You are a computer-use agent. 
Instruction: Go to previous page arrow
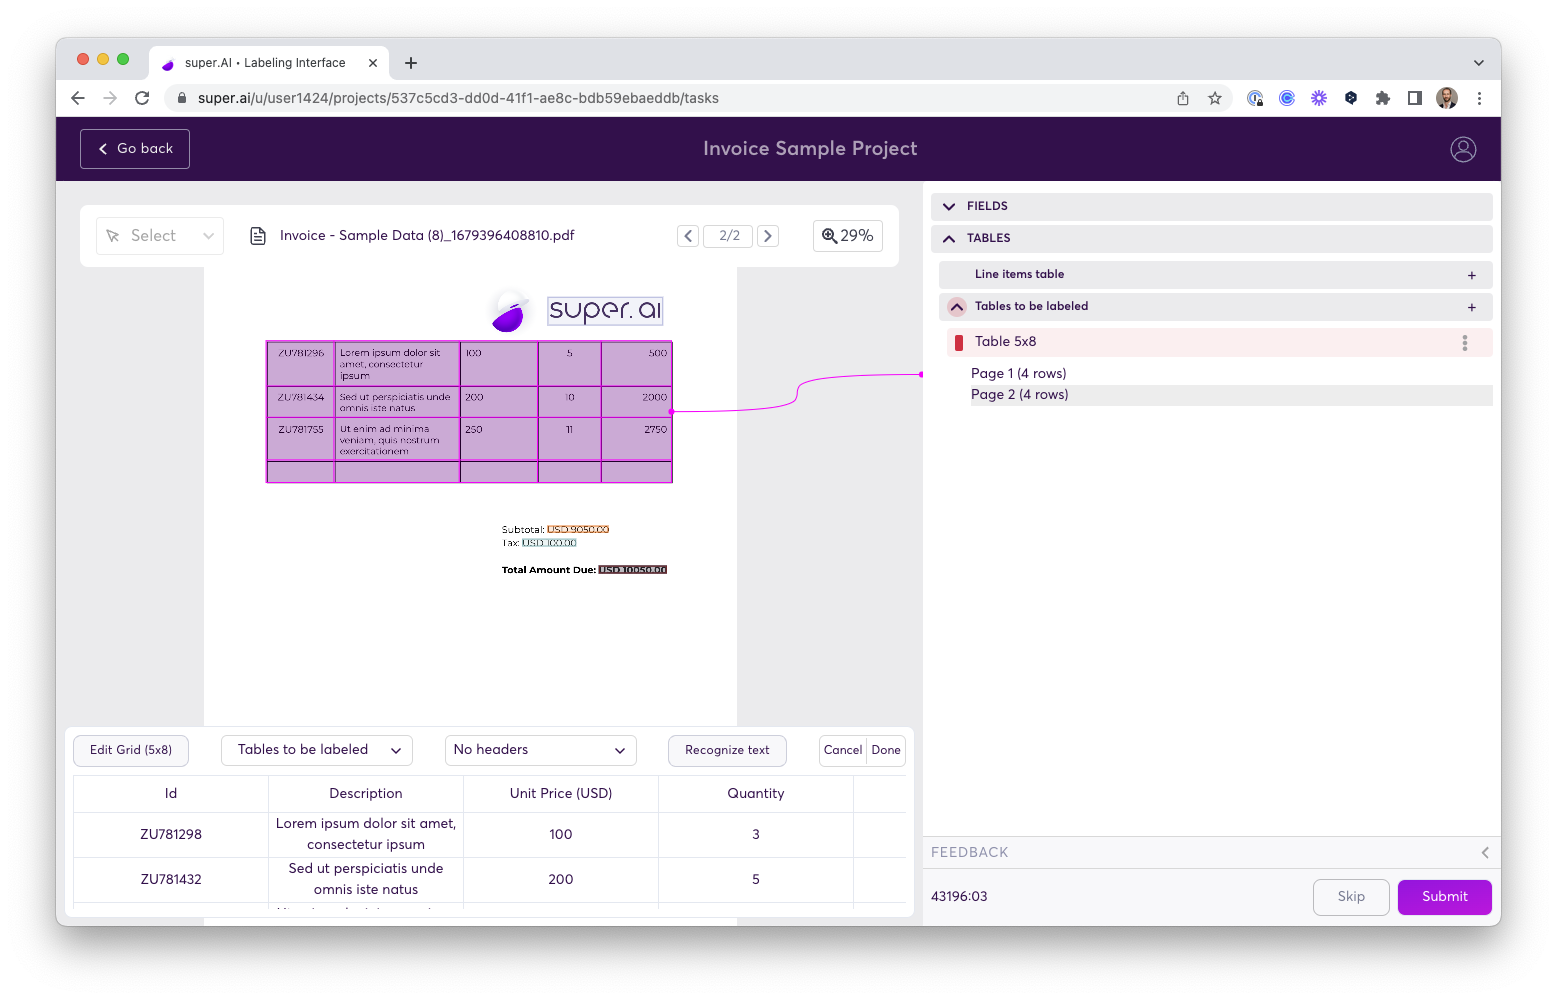tap(688, 236)
